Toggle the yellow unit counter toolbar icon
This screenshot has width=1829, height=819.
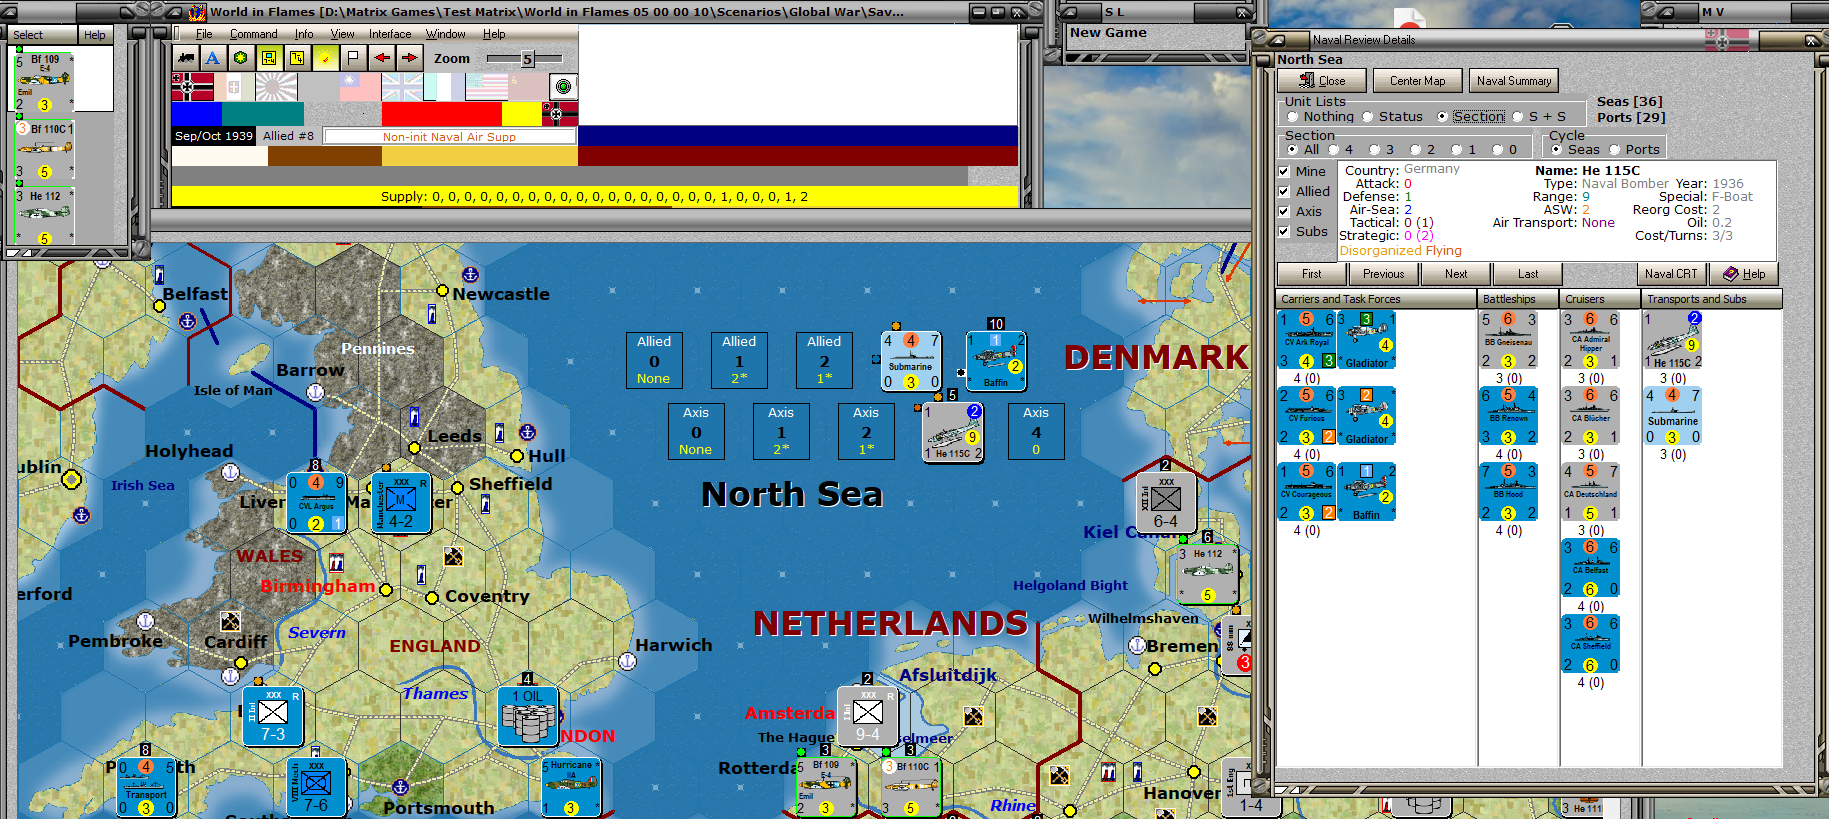click(x=269, y=58)
